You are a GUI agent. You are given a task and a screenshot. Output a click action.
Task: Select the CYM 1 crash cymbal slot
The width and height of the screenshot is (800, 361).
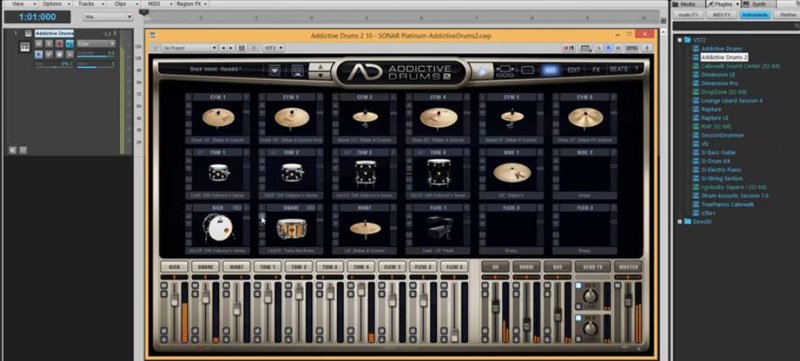(218, 118)
